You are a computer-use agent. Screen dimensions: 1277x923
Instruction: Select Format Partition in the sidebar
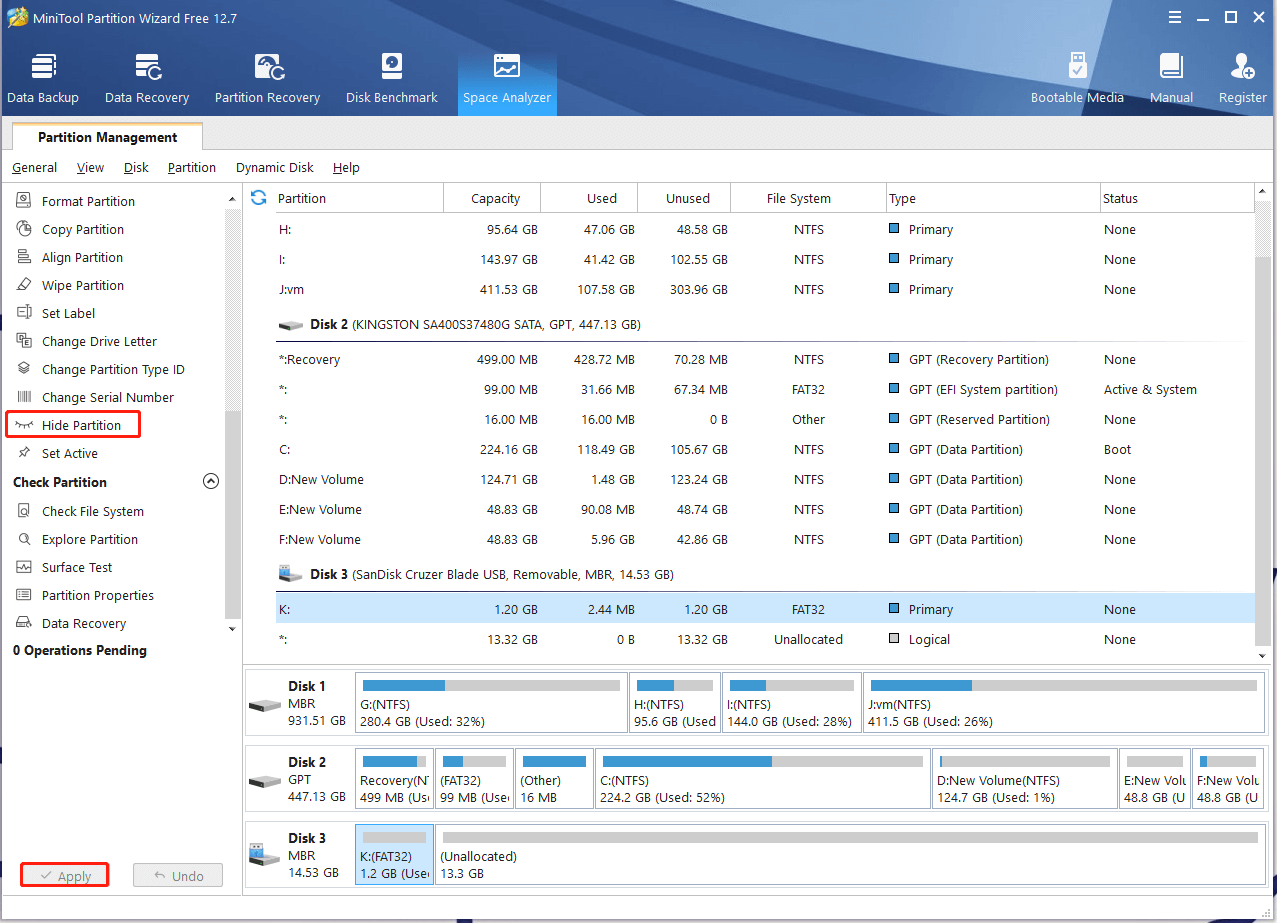pos(88,201)
